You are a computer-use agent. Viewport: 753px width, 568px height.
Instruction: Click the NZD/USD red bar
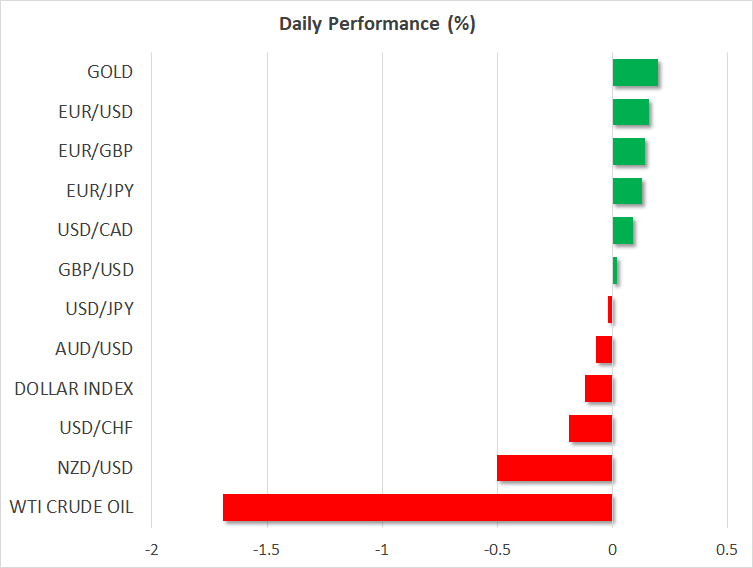coord(554,468)
